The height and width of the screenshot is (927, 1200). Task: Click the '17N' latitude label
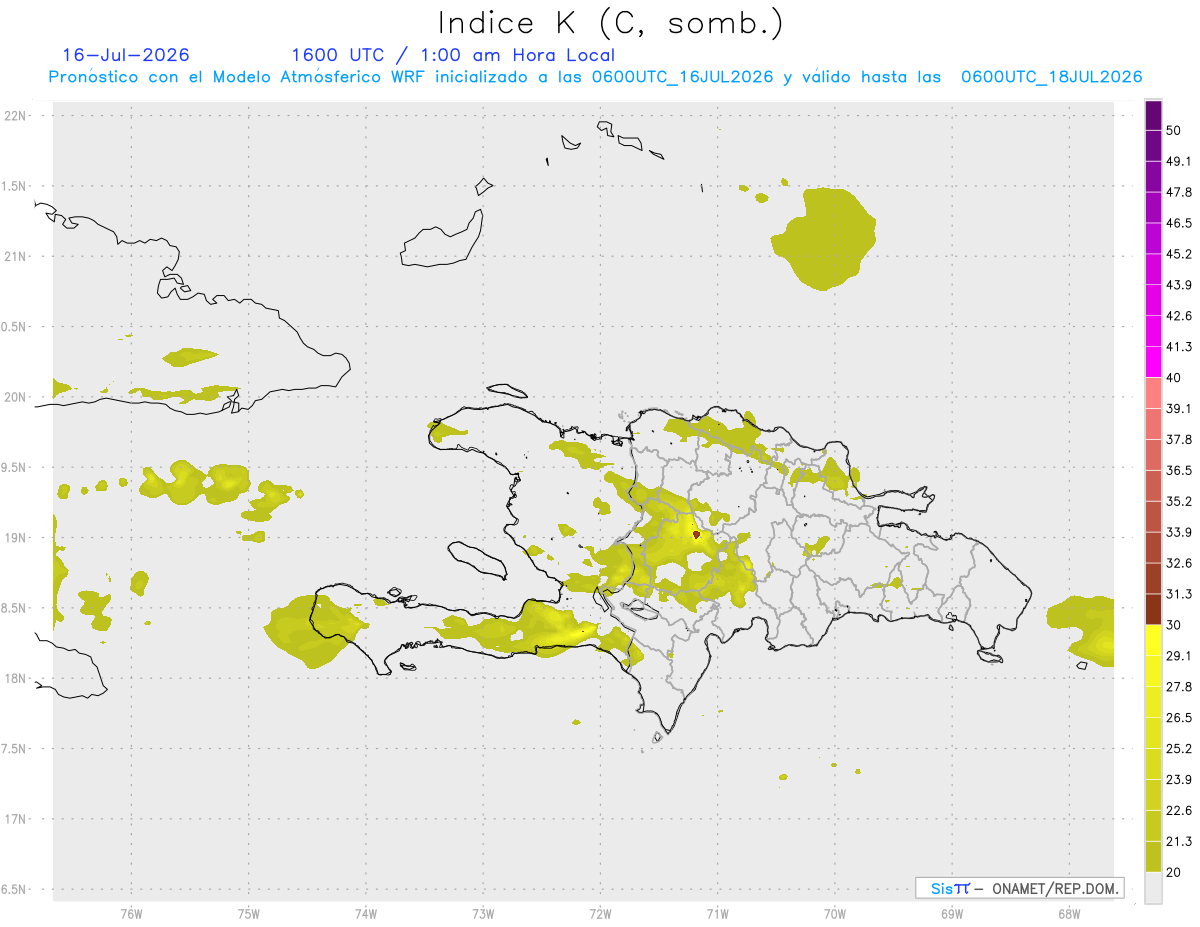pos(16,819)
